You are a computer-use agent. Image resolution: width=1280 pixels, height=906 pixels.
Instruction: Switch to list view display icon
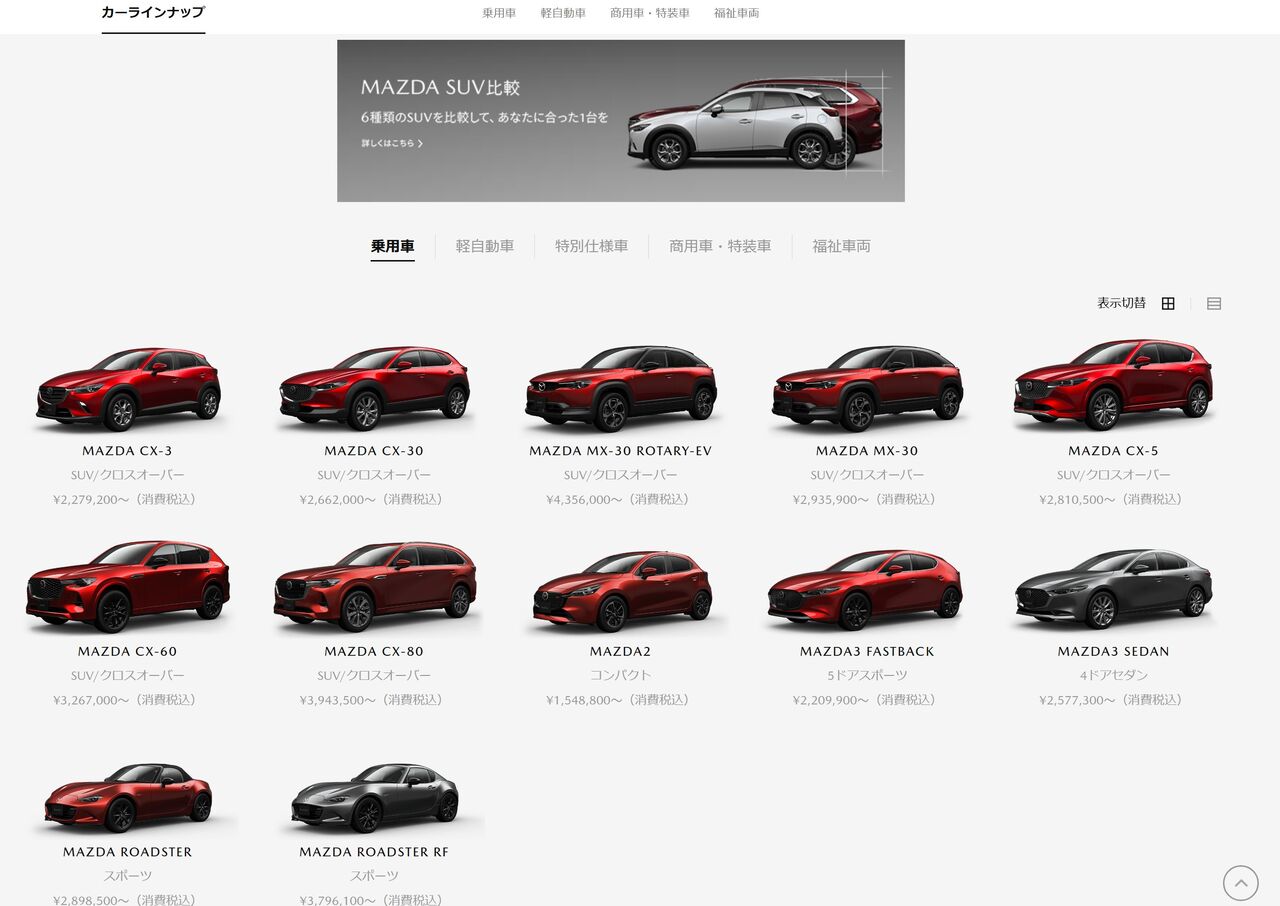click(x=1214, y=304)
